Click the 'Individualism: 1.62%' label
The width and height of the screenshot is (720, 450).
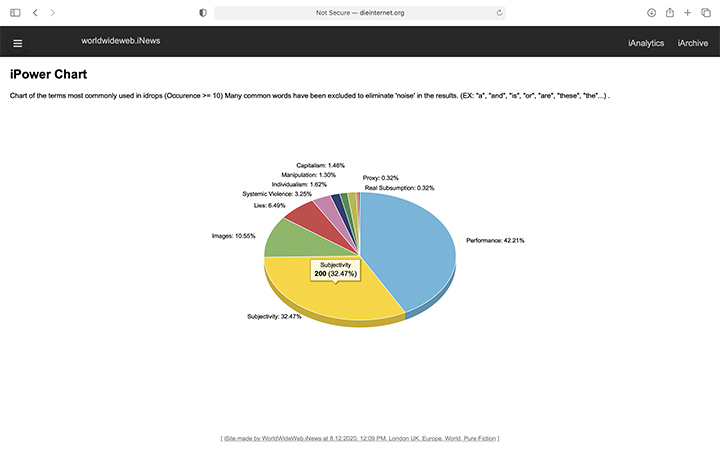(299, 184)
